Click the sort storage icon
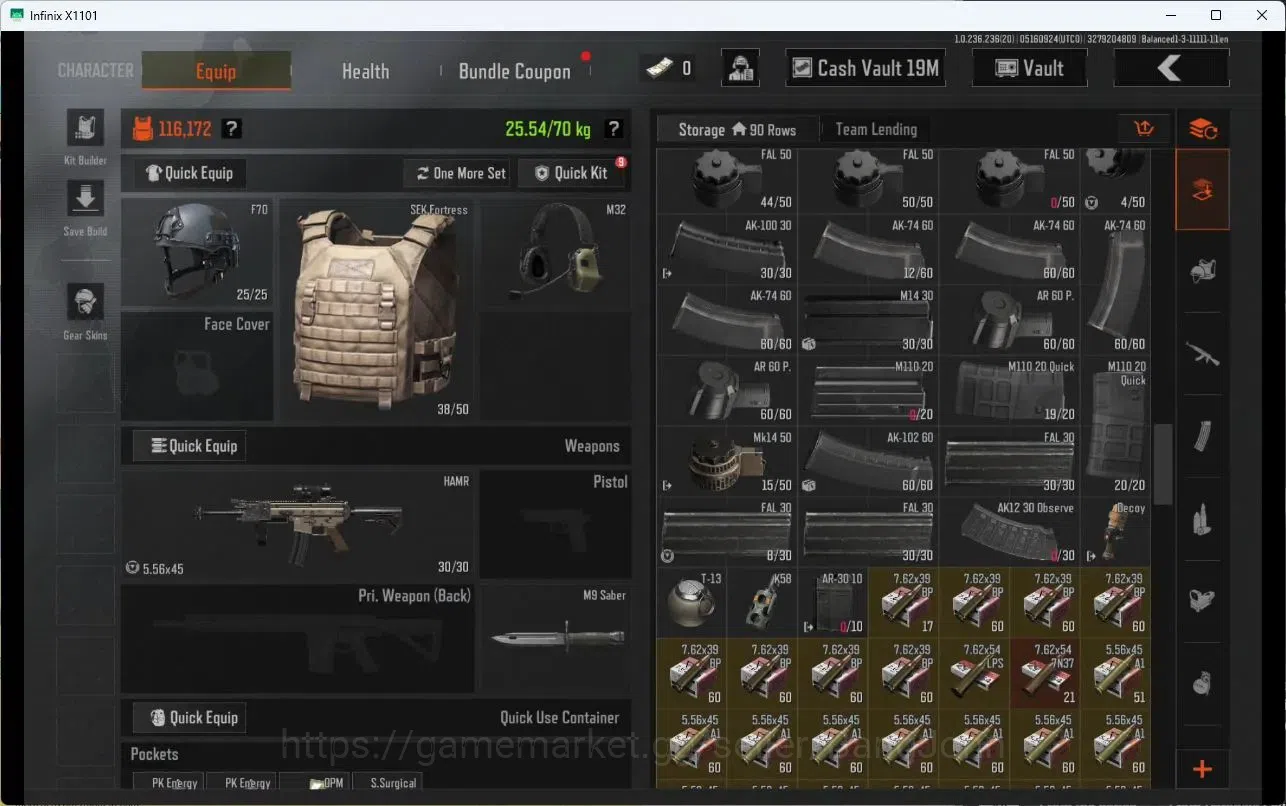 (1144, 129)
